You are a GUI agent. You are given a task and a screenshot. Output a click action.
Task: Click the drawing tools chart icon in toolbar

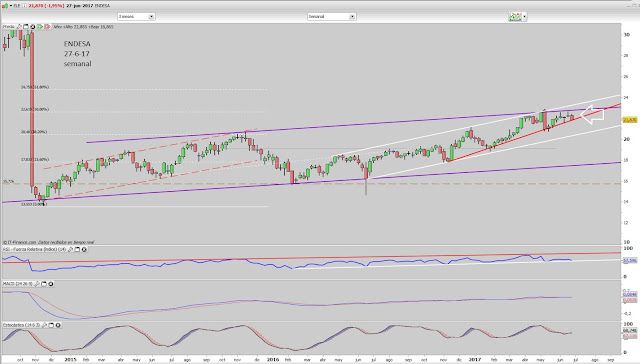point(515,16)
